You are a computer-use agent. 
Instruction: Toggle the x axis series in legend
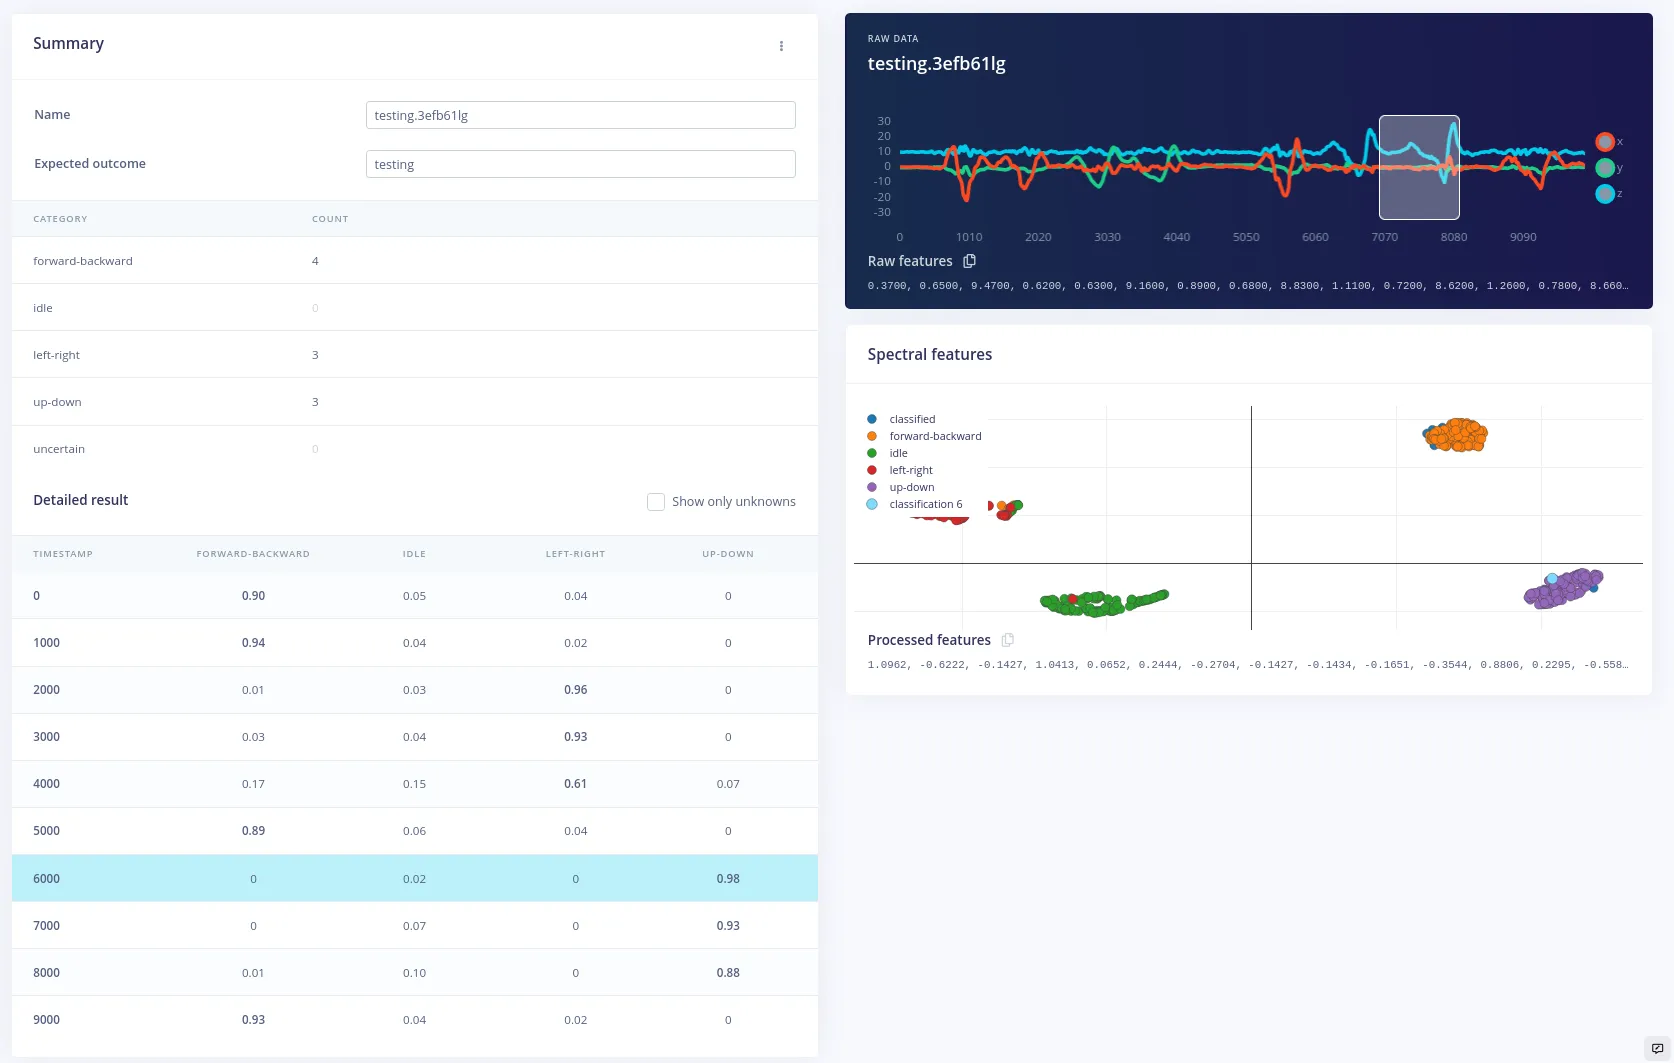(1605, 142)
